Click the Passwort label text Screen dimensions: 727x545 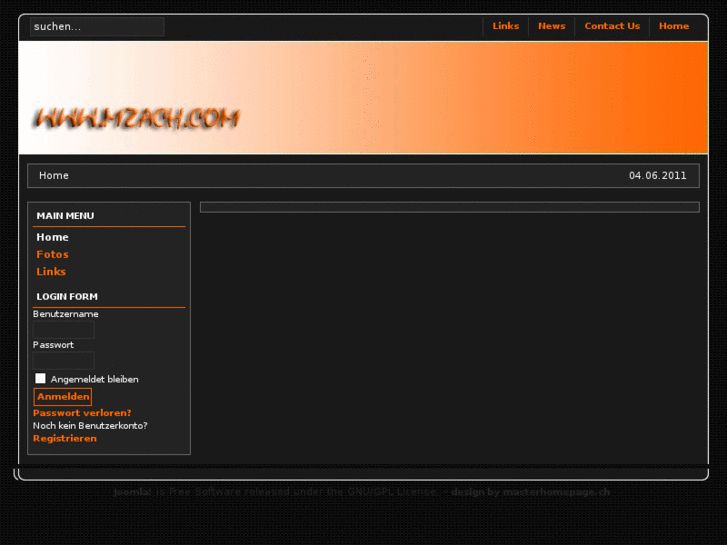[x=53, y=345]
